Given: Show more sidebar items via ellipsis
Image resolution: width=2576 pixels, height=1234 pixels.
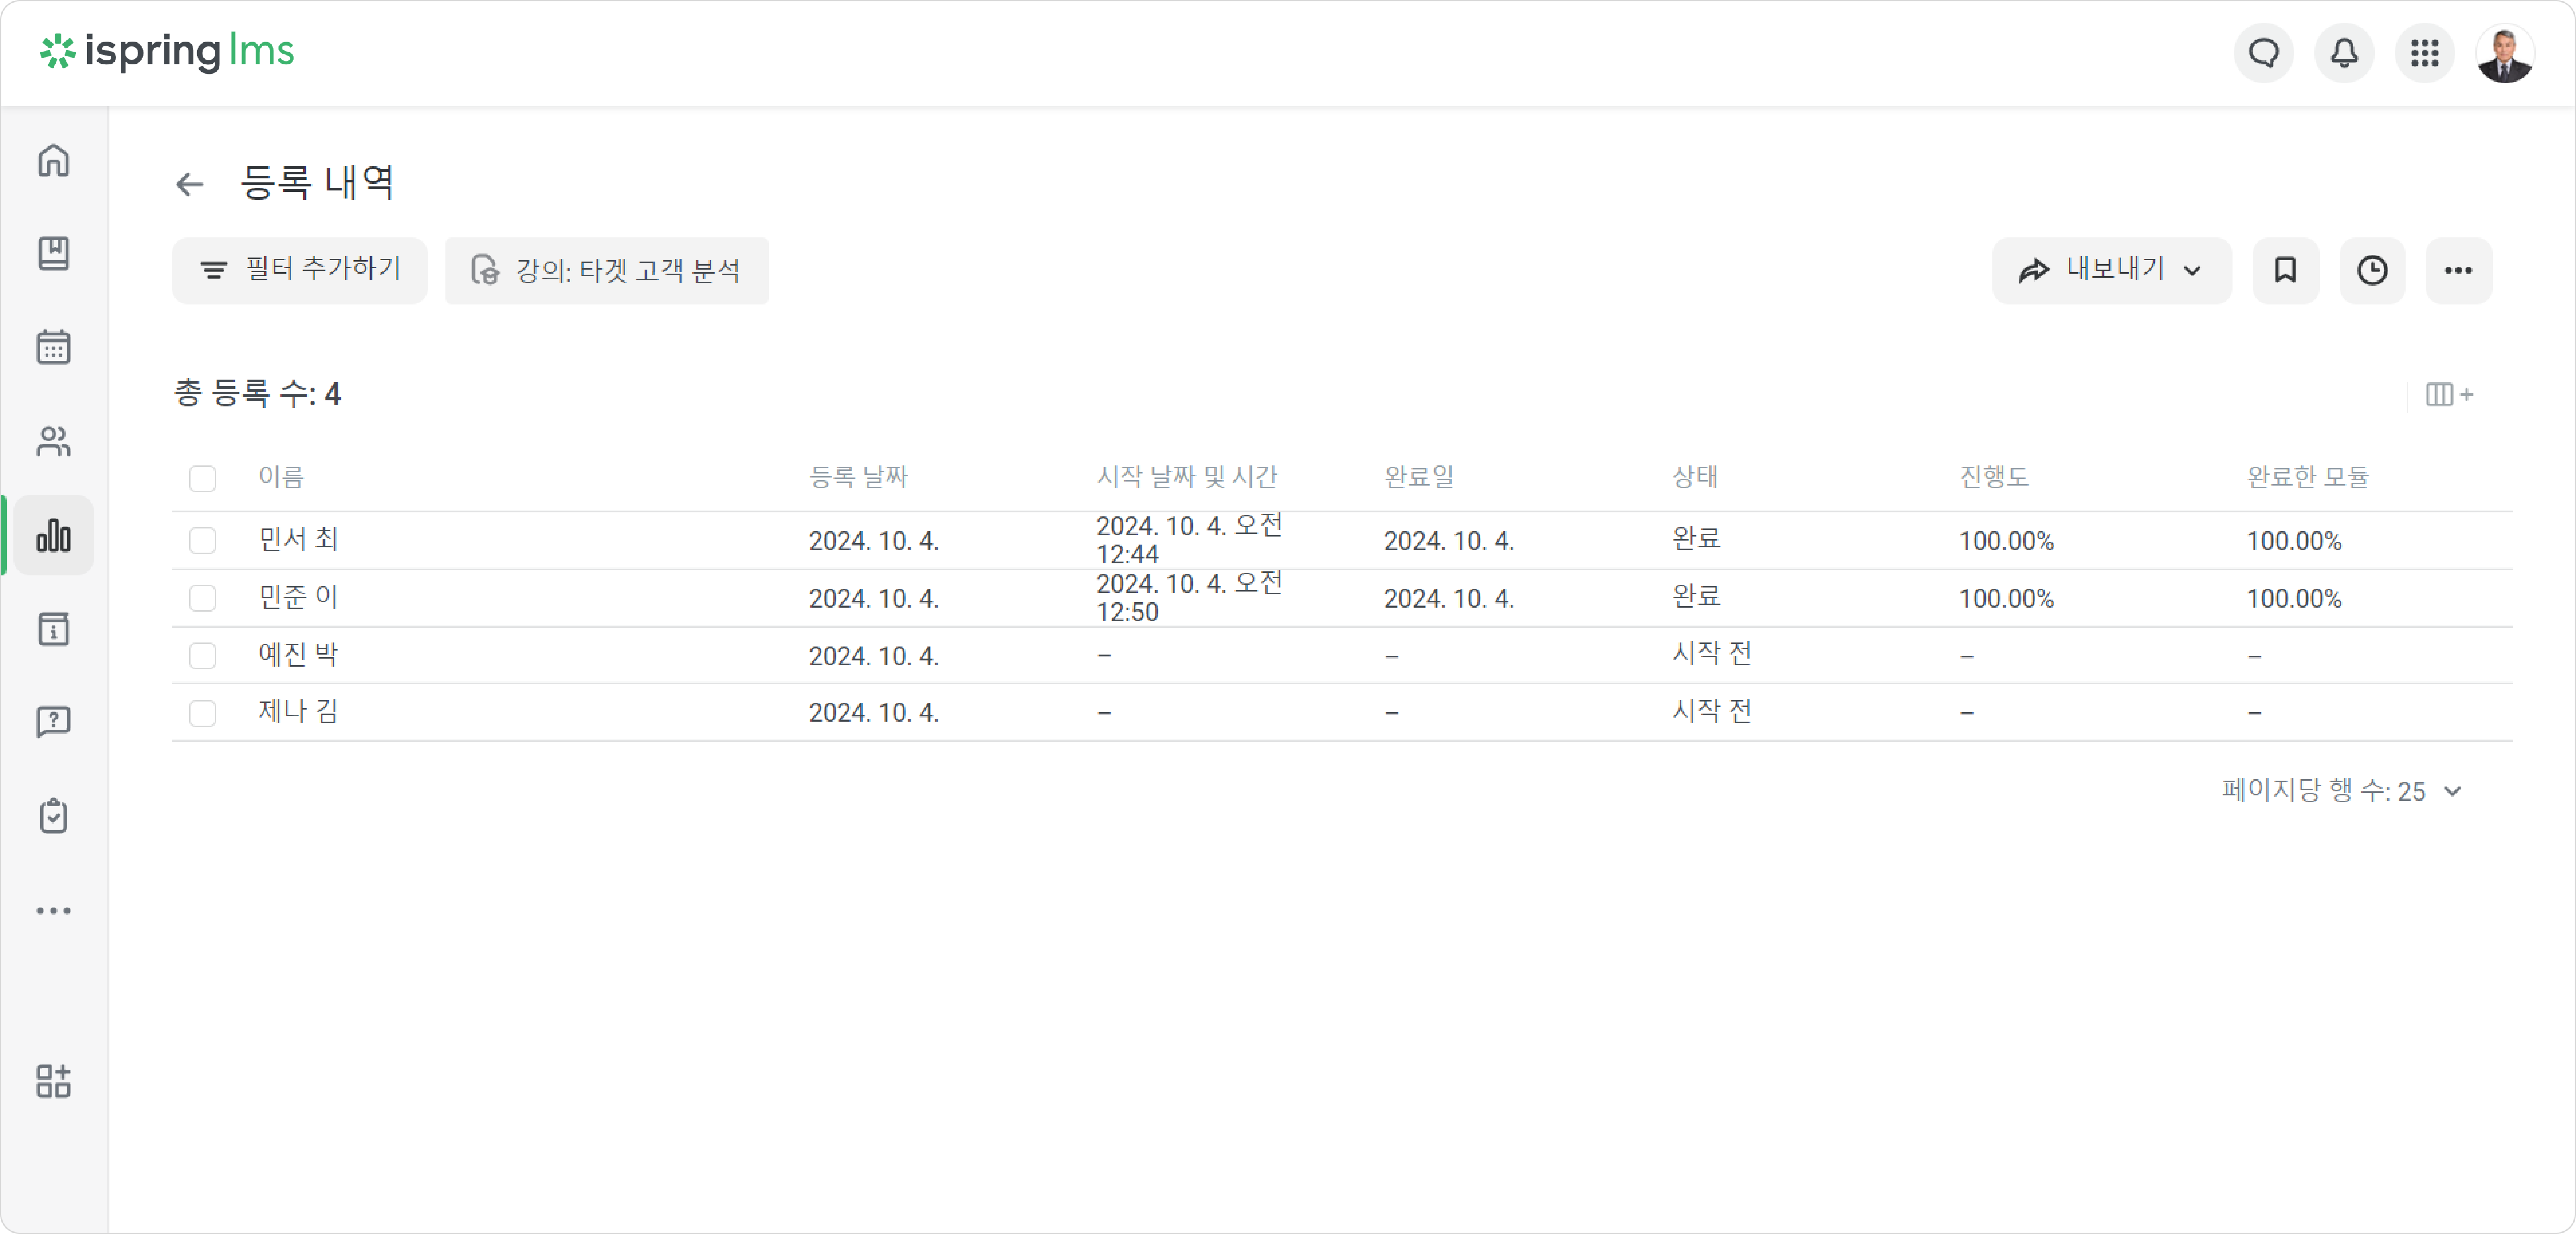Looking at the screenshot, I should [x=54, y=911].
